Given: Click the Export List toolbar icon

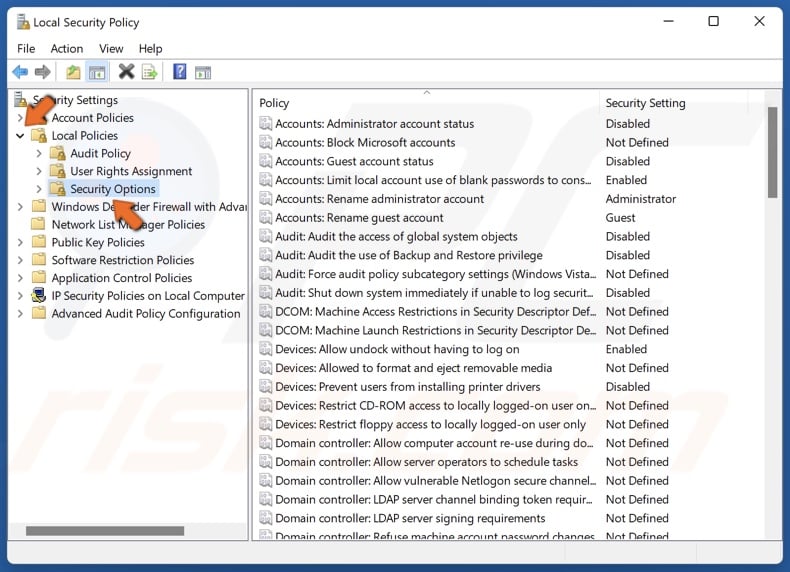Looking at the screenshot, I should 149,72.
